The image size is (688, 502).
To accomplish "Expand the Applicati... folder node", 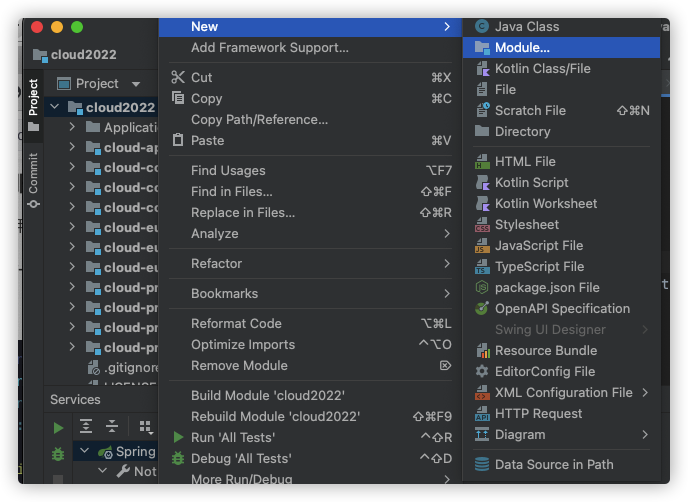I will [x=72, y=127].
